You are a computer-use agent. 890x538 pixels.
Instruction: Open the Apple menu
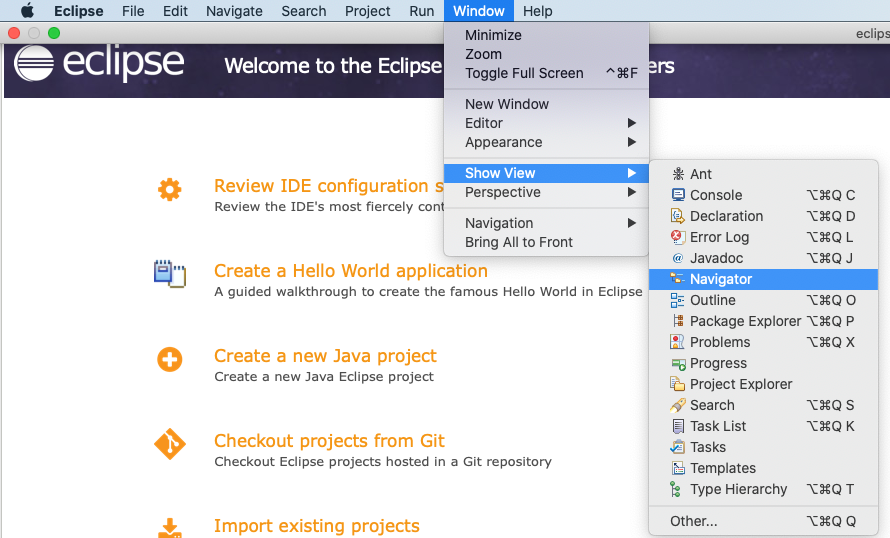pos(27,11)
